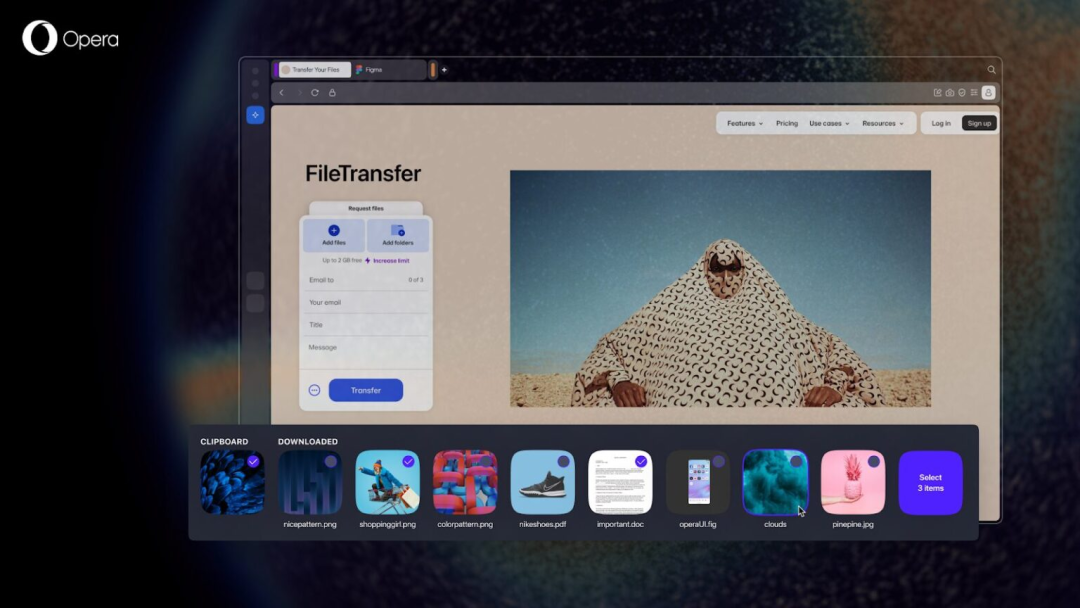Click the Add files plus icon
The image size is (1080, 608).
tap(334, 231)
